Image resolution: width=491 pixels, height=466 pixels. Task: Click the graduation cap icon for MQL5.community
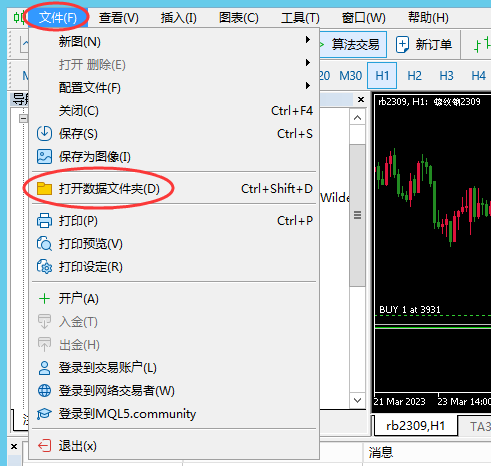pyautogui.click(x=44, y=414)
